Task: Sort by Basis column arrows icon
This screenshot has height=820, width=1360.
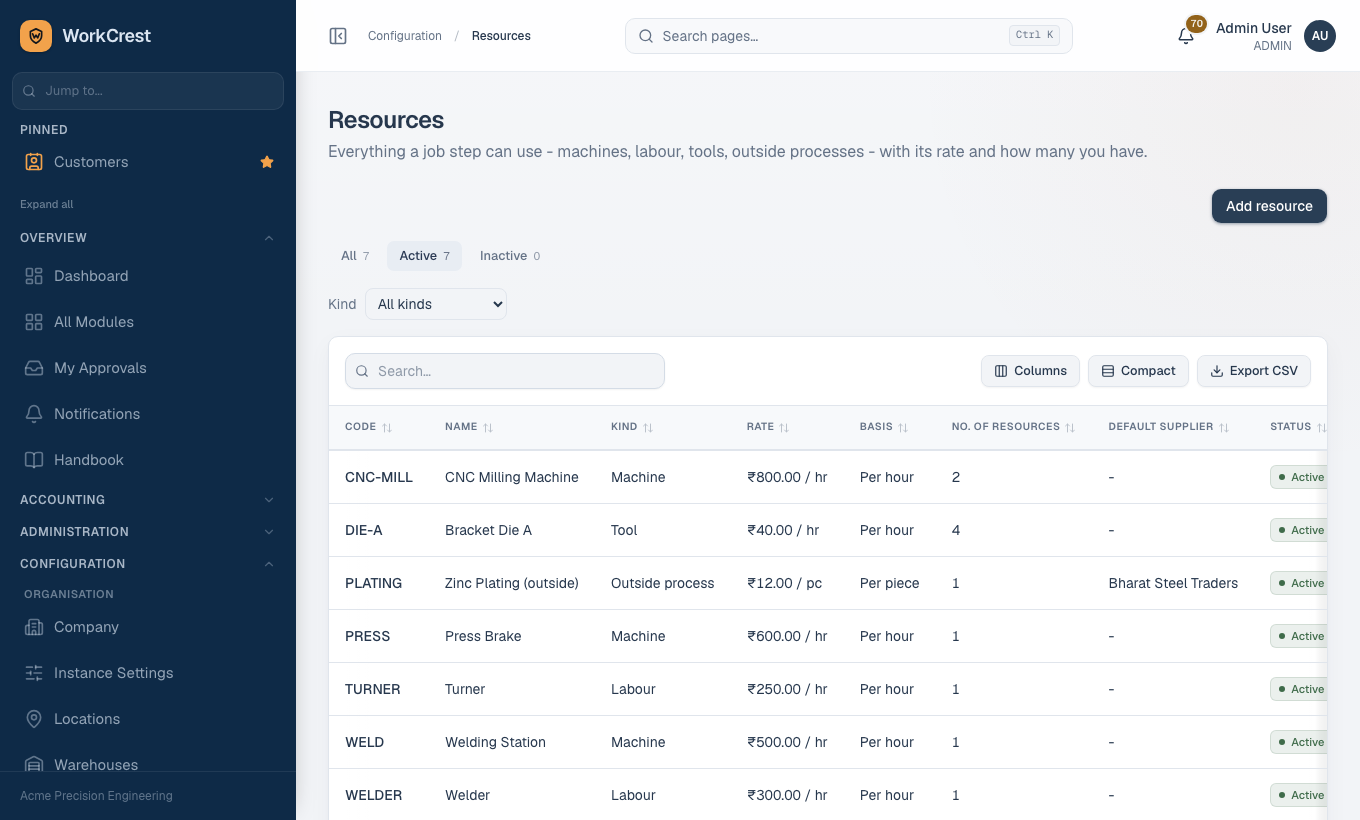Action: 903,427
